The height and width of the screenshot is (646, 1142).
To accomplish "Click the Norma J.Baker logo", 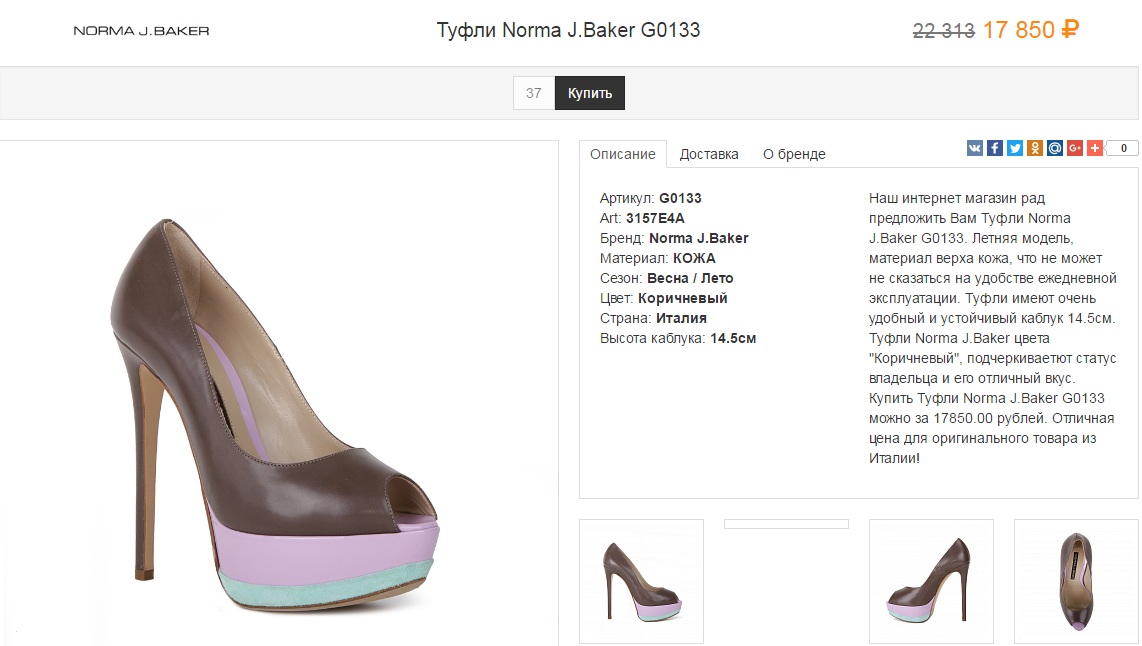I will [141, 31].
